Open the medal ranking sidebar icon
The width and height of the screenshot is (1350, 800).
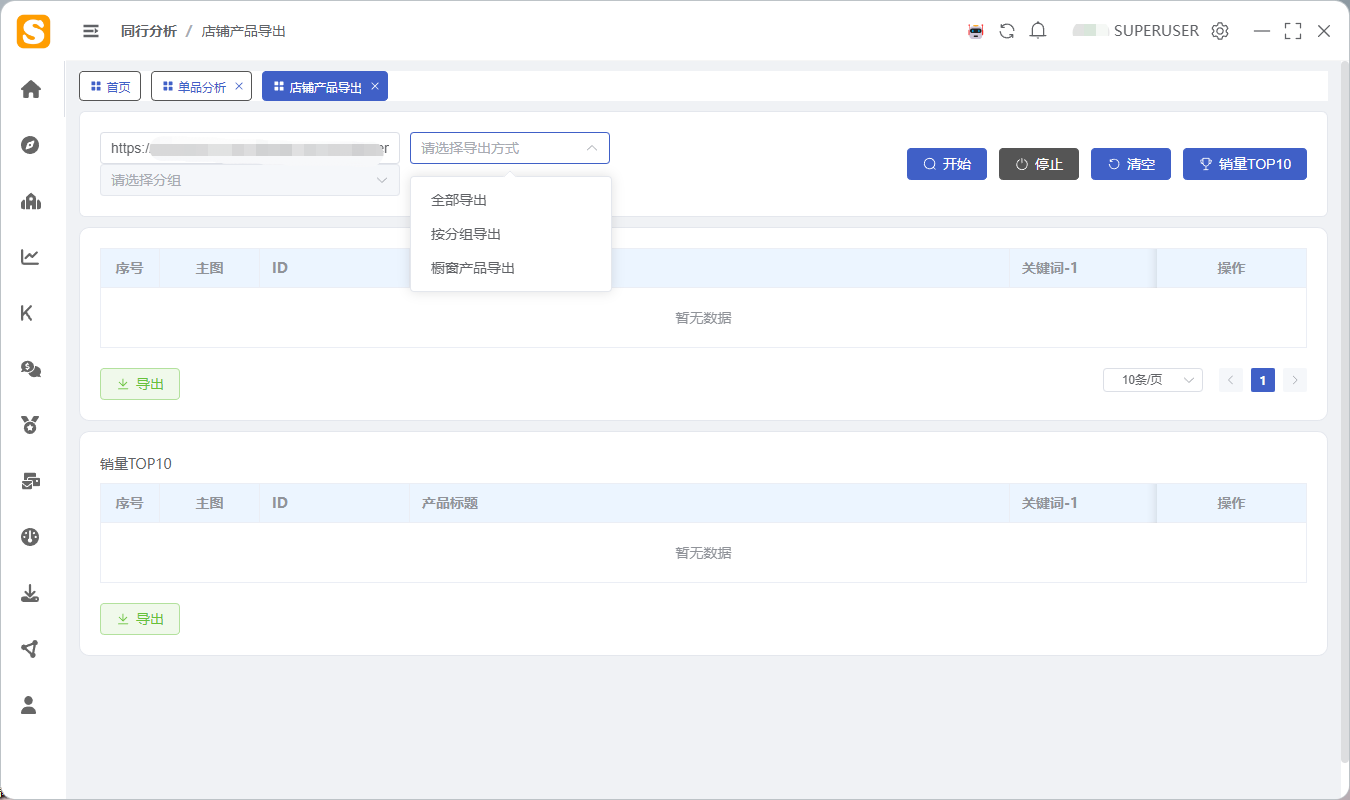click(30, 425)
